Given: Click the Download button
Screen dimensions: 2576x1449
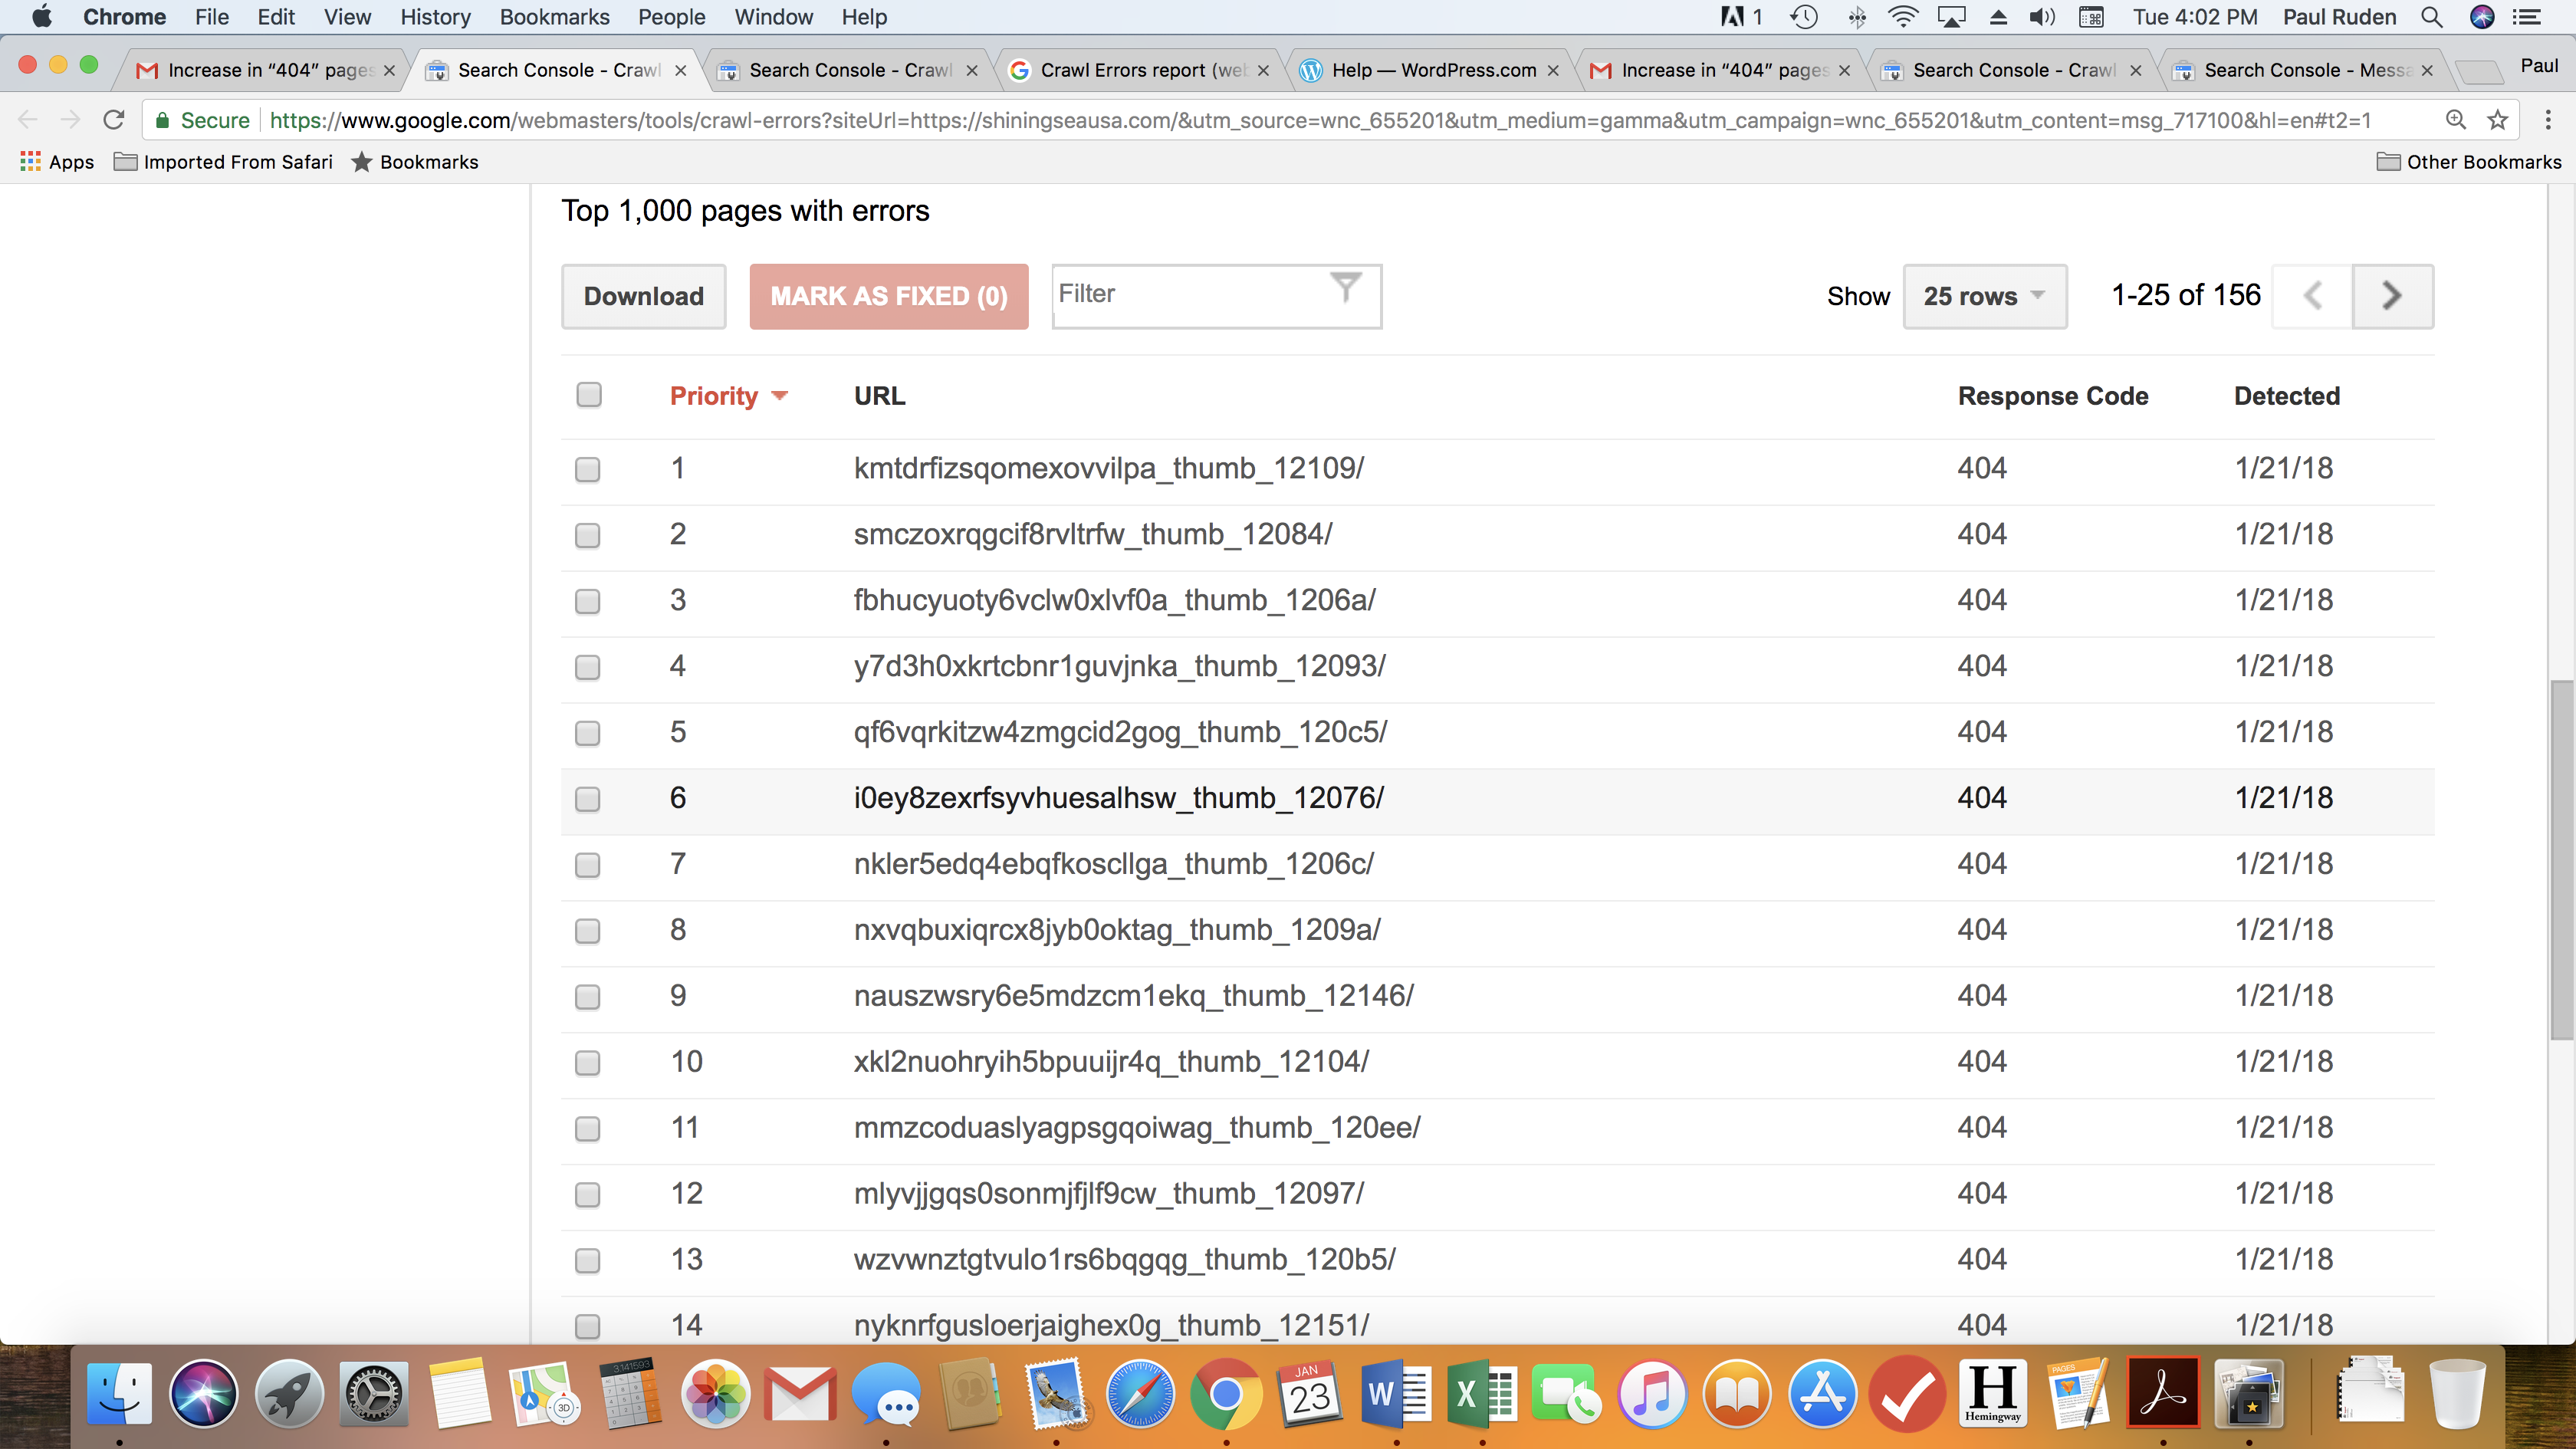Looking at the screenshot, I should [643, 296].
